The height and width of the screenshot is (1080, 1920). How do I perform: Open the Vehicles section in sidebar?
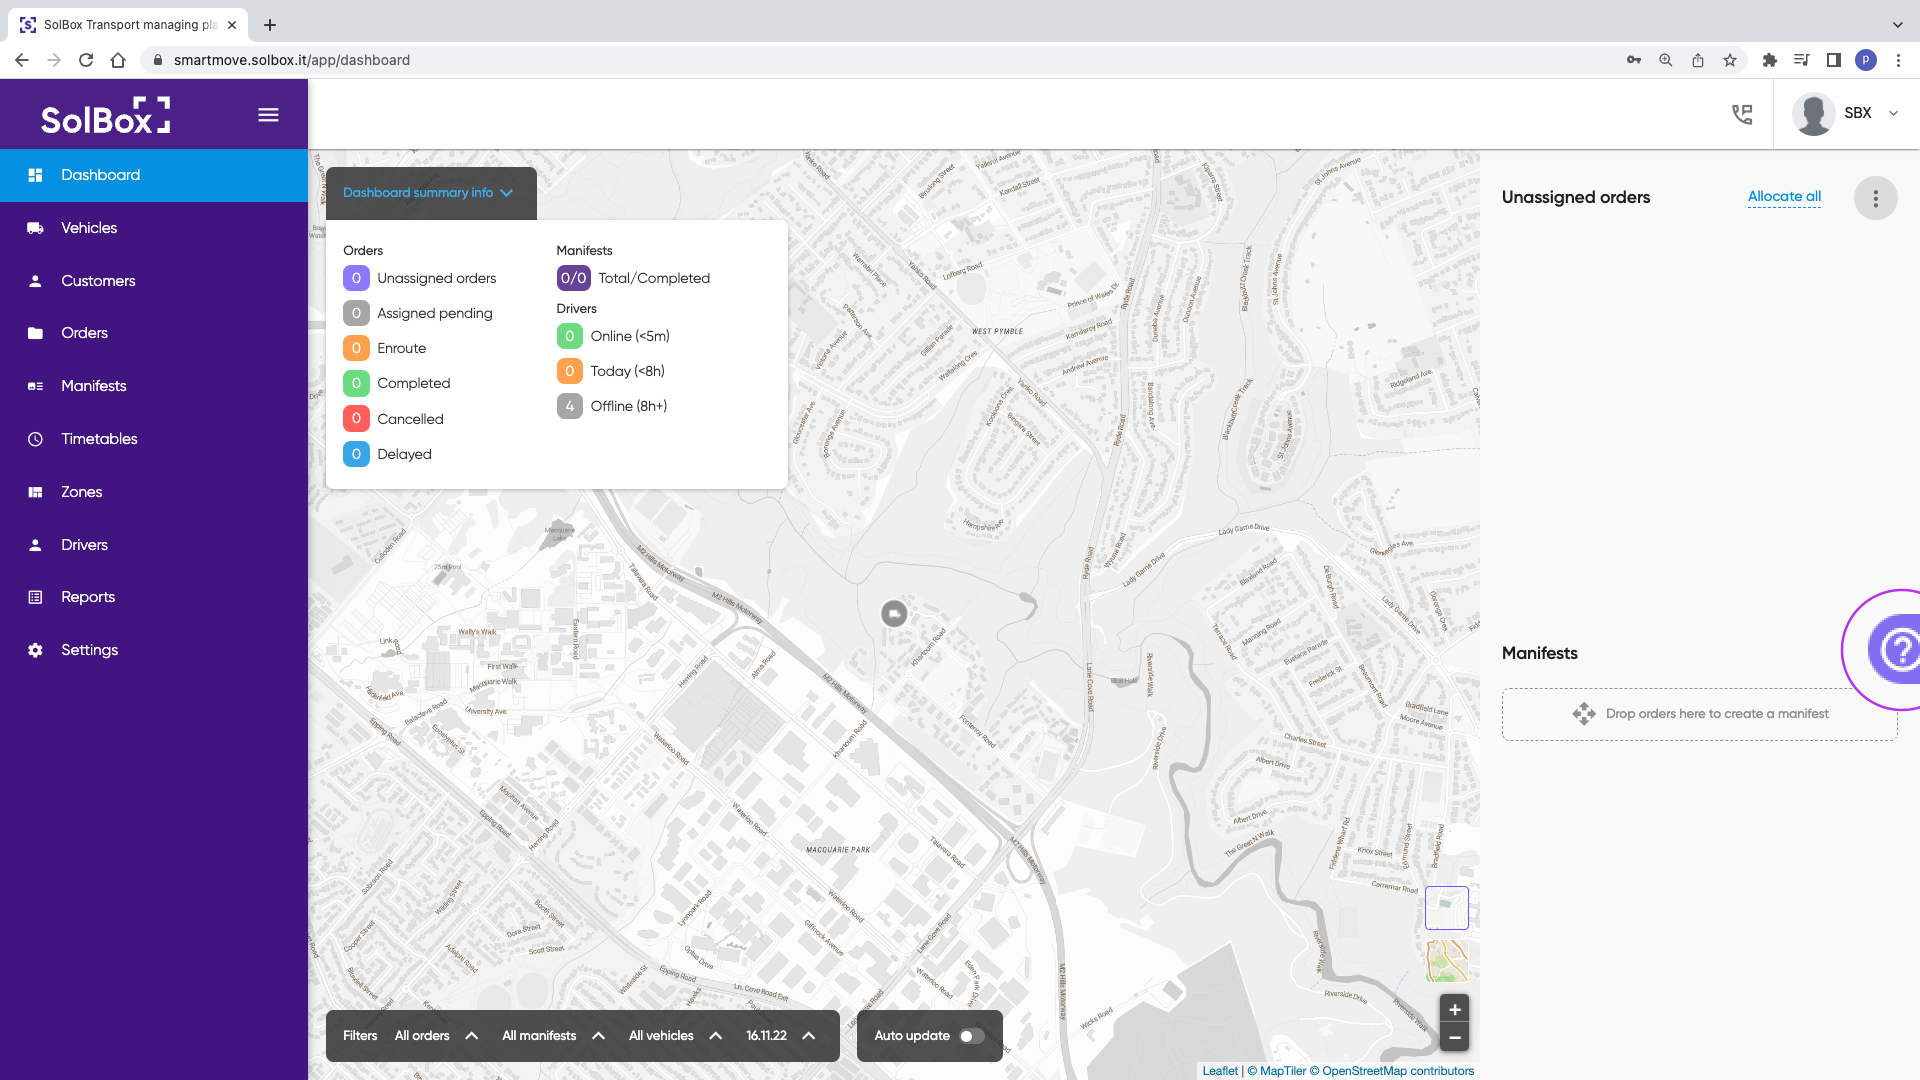89,227
